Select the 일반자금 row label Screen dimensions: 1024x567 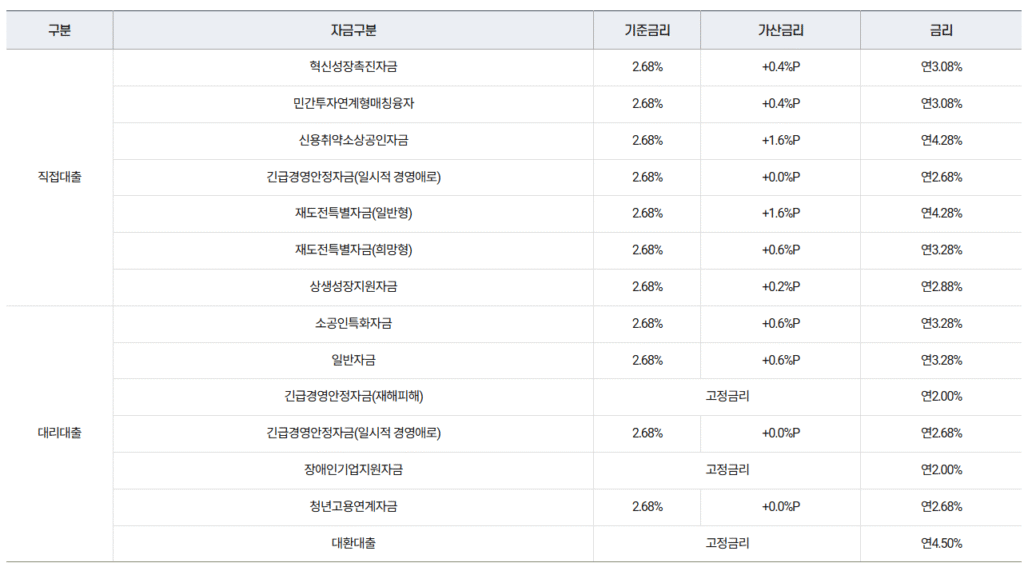pos(353,360)
